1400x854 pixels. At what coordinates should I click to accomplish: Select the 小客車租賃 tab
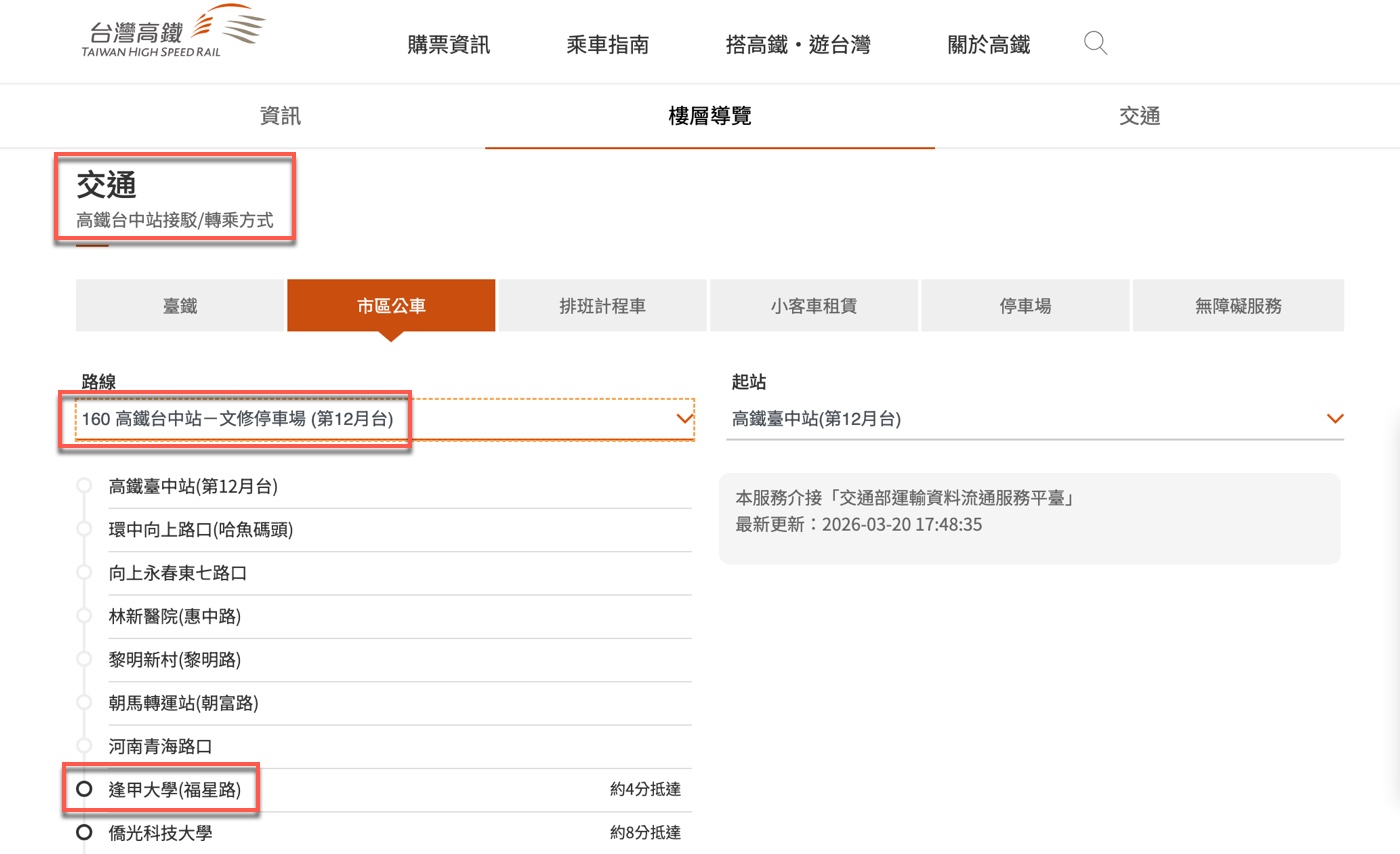point(813,306)
